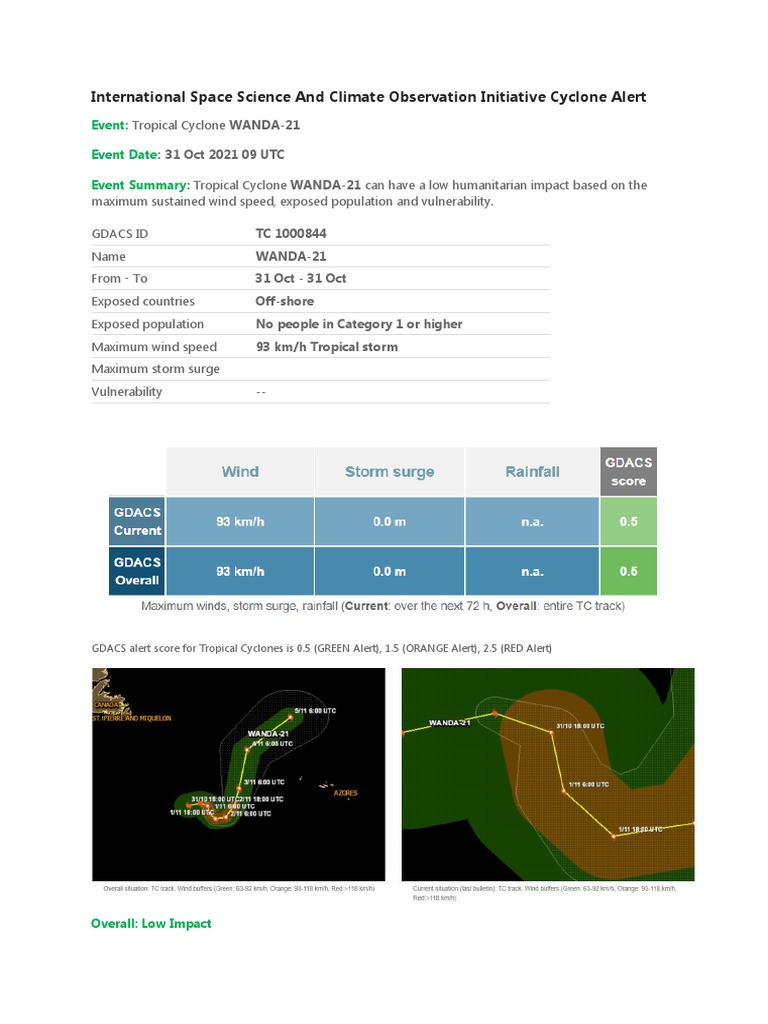Click the '5/11 6:00 UTC' track point label
This screenshot has width=768, height=1024.
tap(315, 711)
